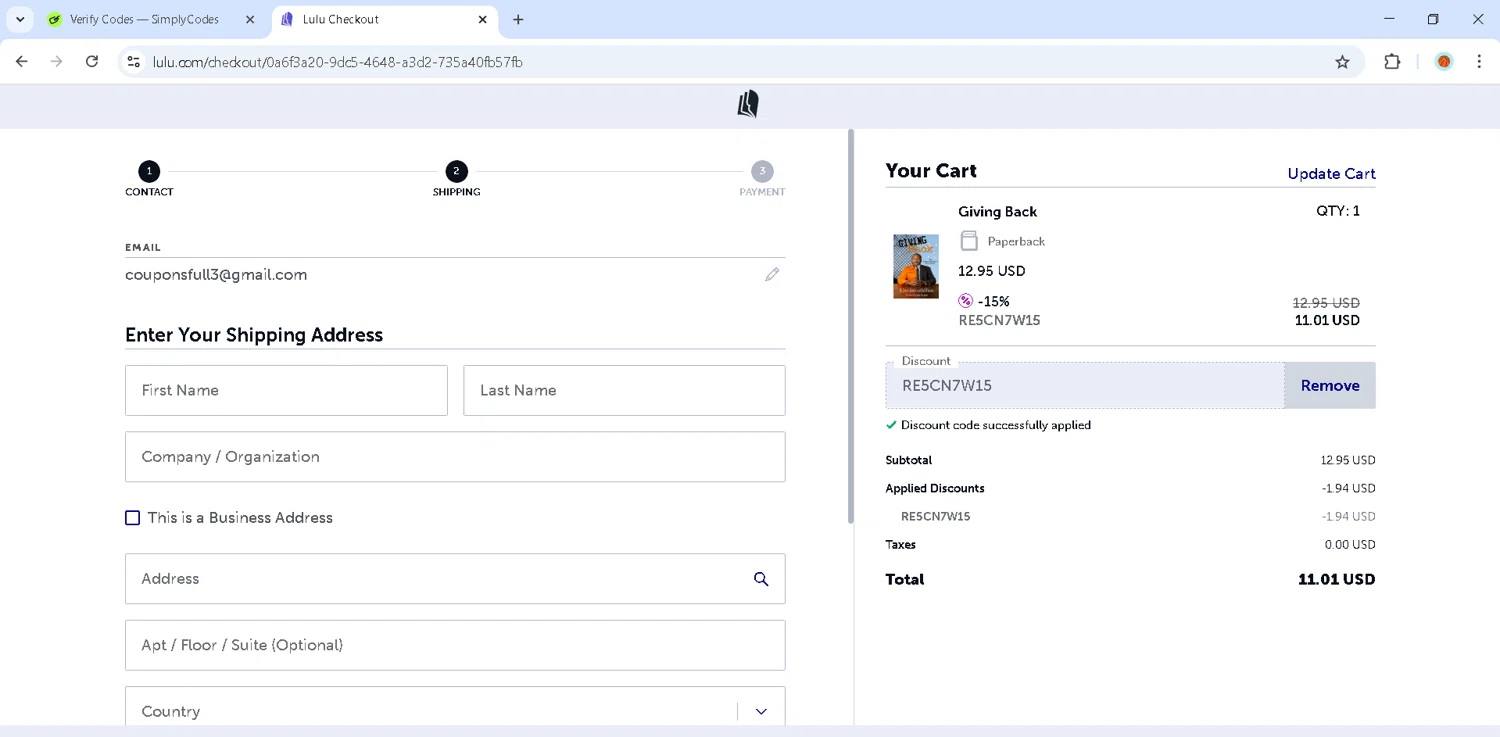Switch to the Verify Codes SimplyCodes tab
This screenshot has height=737, width=1500.
click(x=144, y=19)
